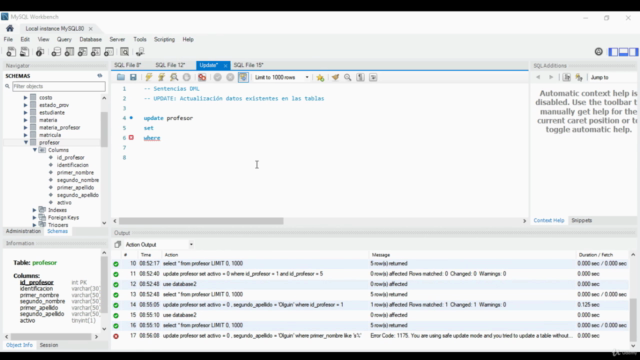Reconnect to DBMS toolbar icon
This screenshot has height=360, width=640.
(x=140, y=52)
